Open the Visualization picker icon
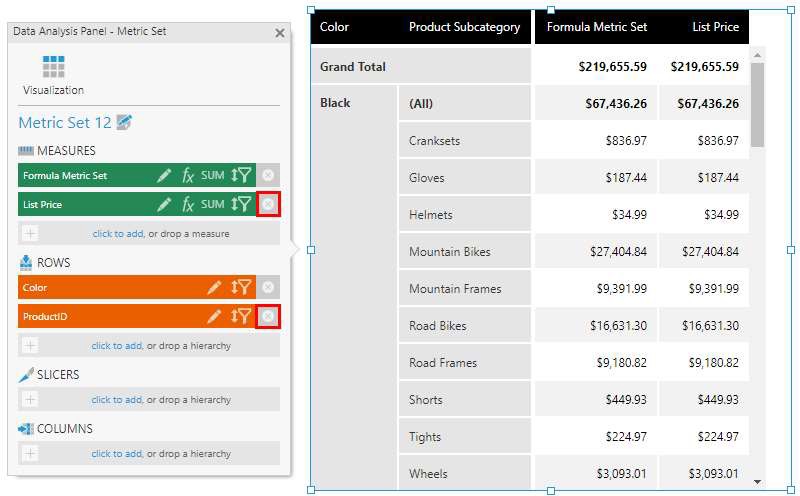 (54, 68)
